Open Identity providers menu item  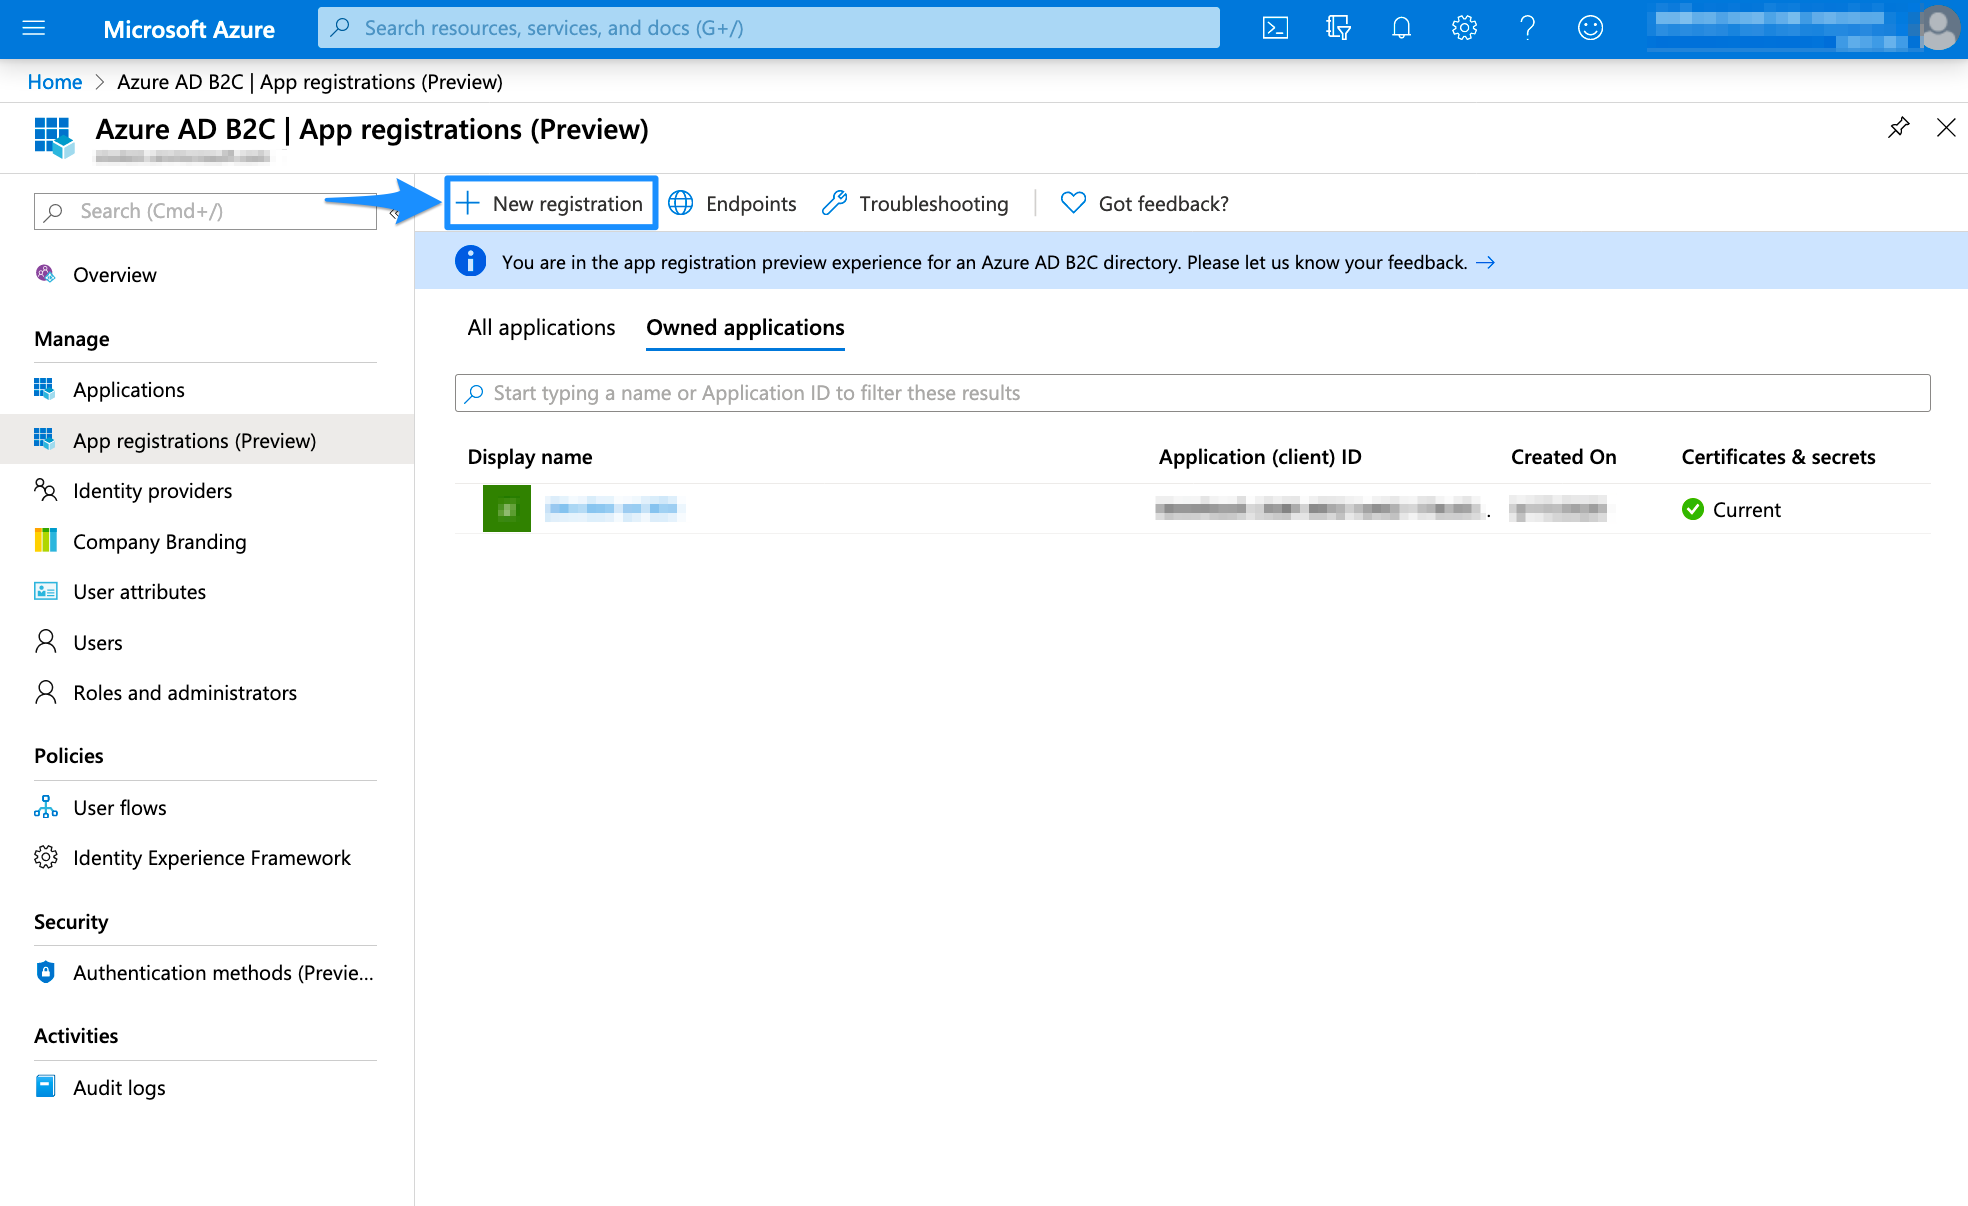152,491
